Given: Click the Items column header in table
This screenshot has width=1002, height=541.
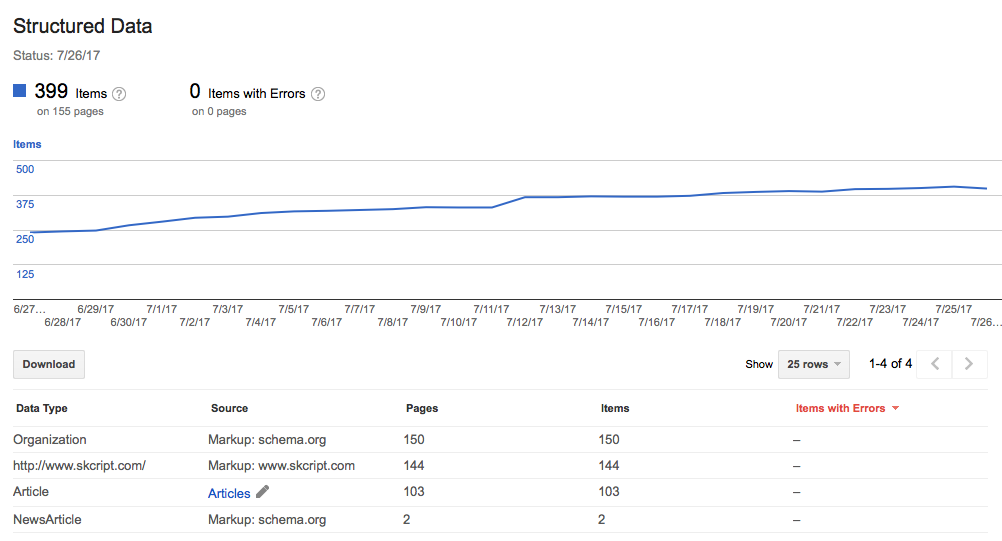Looking at the screenshot, I should pyautogui.click(x=615, y=408).
